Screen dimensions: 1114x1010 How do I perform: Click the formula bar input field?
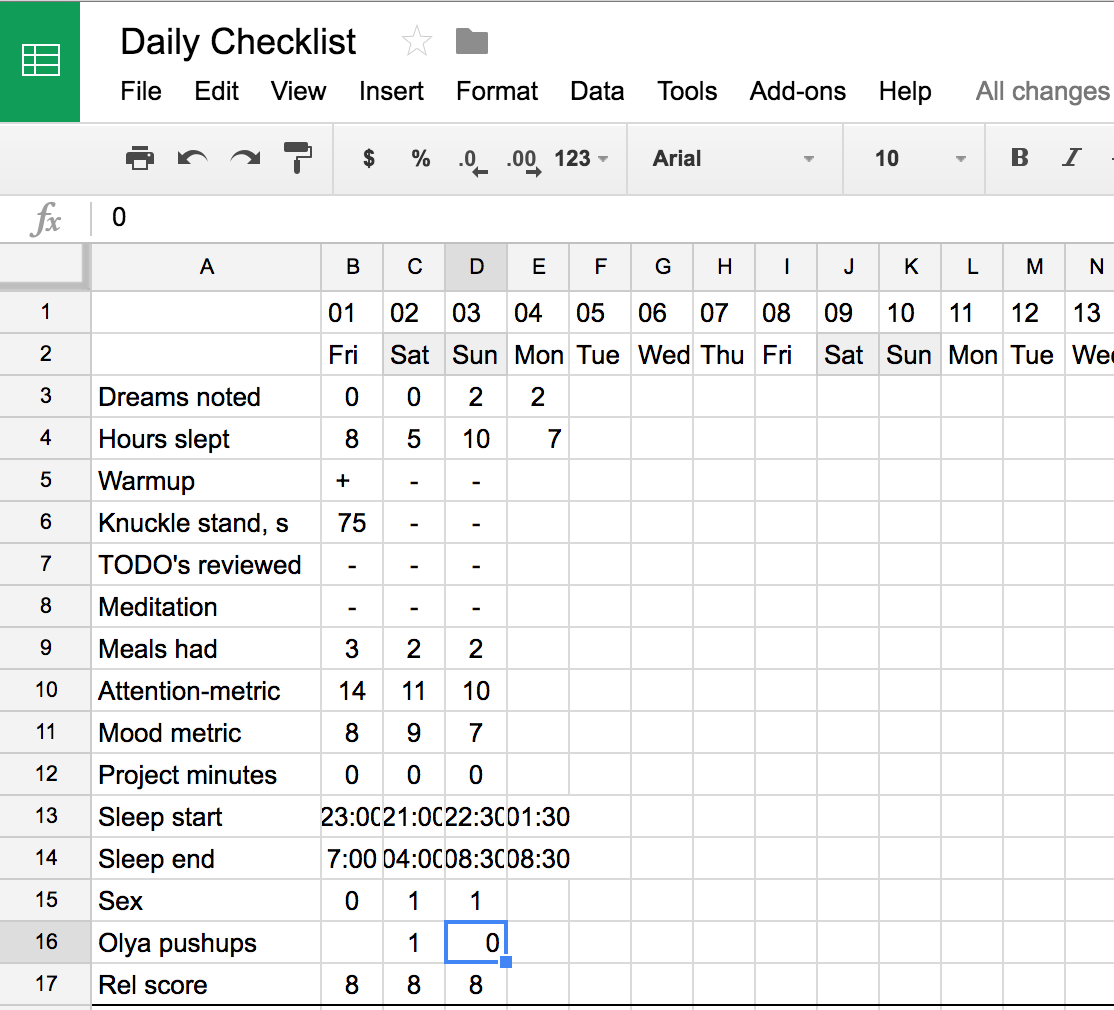(600, 217)
